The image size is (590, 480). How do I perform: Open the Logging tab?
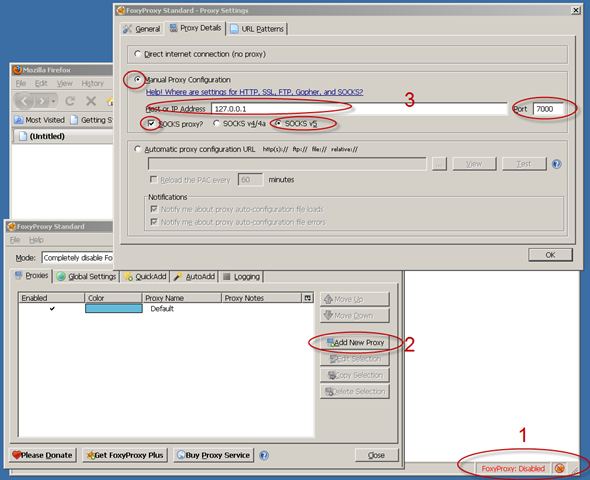coord(242,276)
